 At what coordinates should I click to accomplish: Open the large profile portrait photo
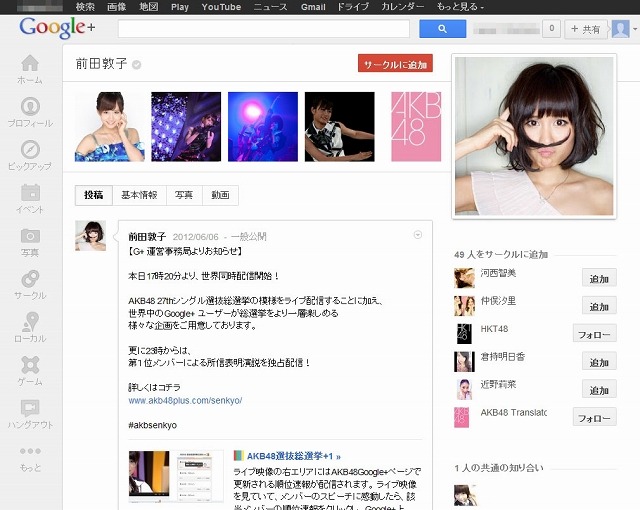(534, 136)
